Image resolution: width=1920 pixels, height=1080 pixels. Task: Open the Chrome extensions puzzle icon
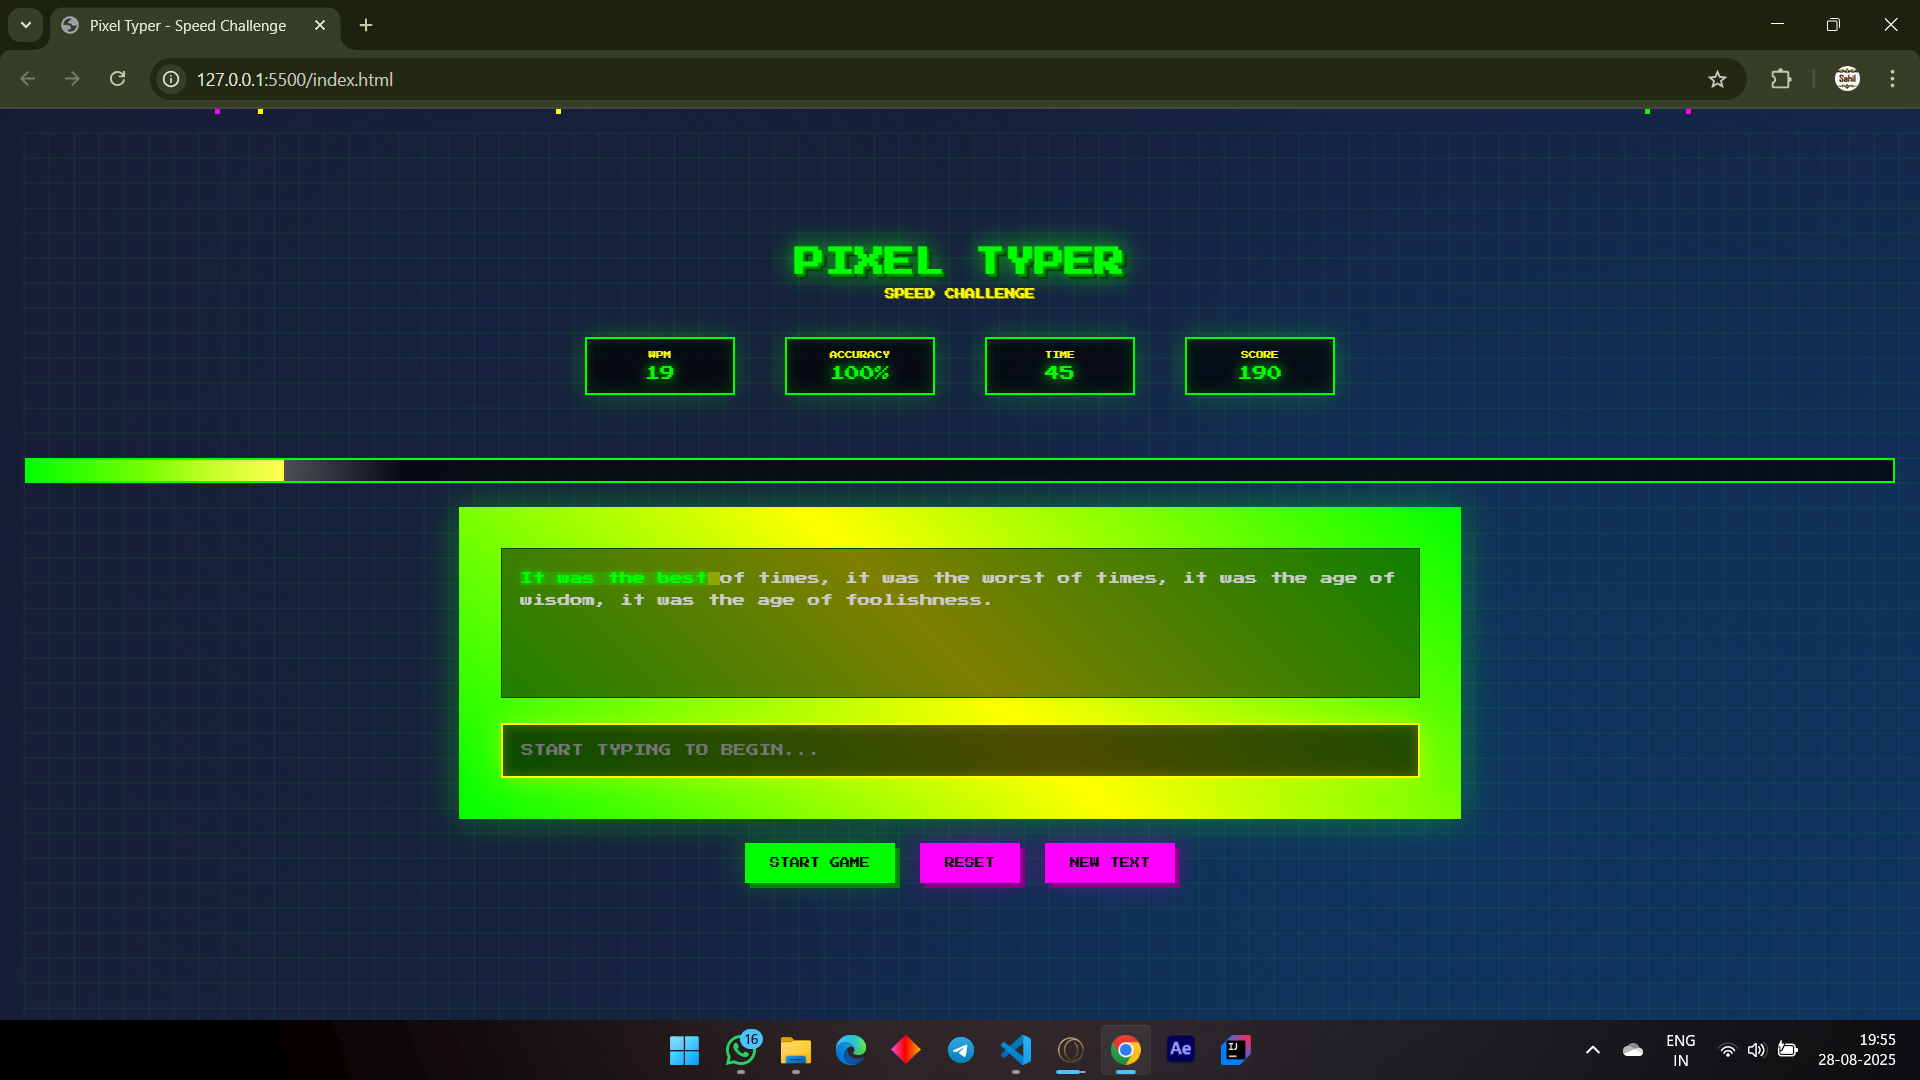coord(1781,79)
